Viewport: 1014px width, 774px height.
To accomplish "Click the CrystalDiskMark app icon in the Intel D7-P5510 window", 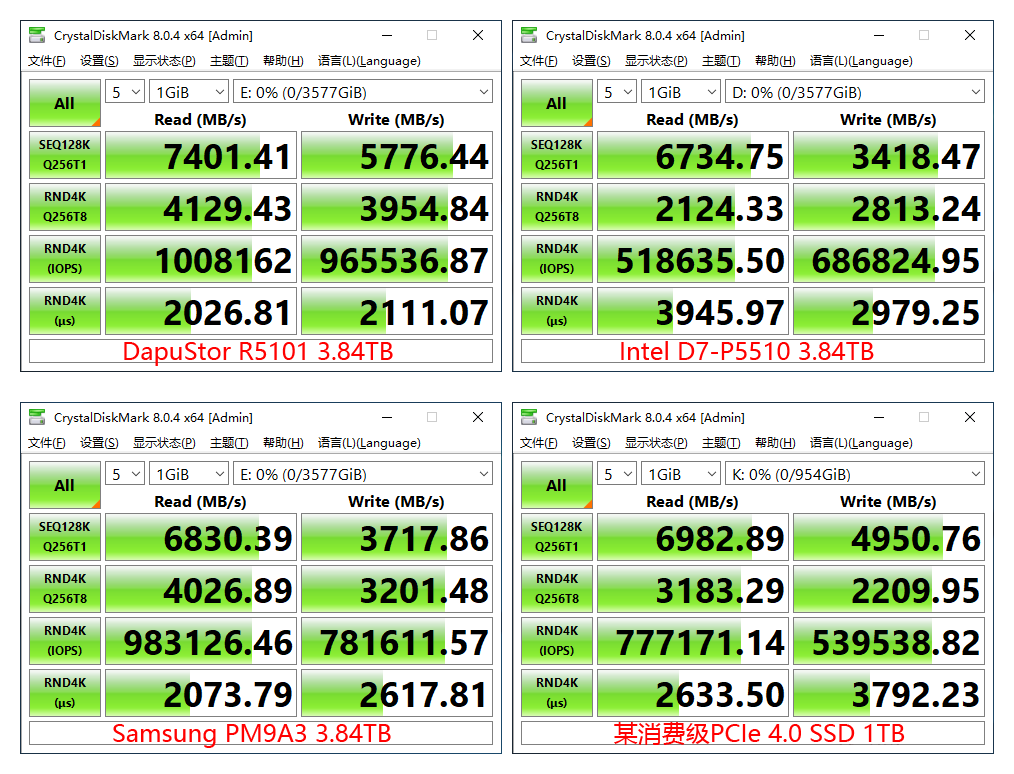I will [x=530, y=35].
